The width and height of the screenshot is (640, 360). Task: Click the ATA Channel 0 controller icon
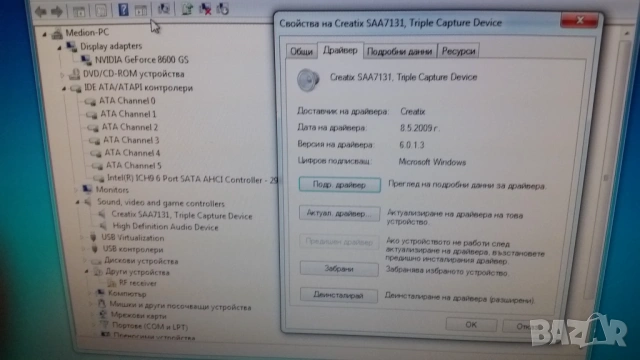coord(90,101)
